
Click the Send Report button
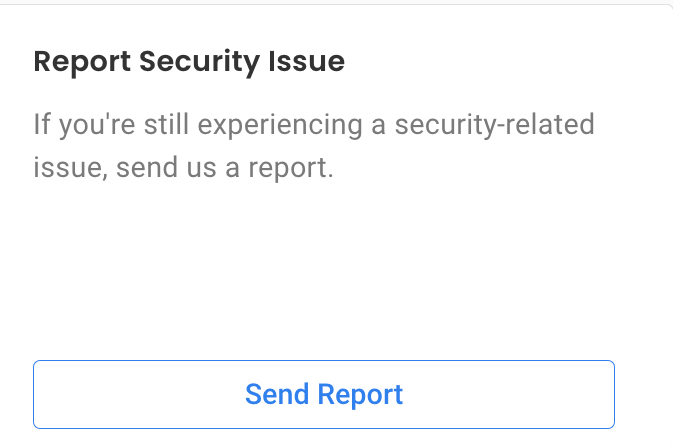[324, 394]
